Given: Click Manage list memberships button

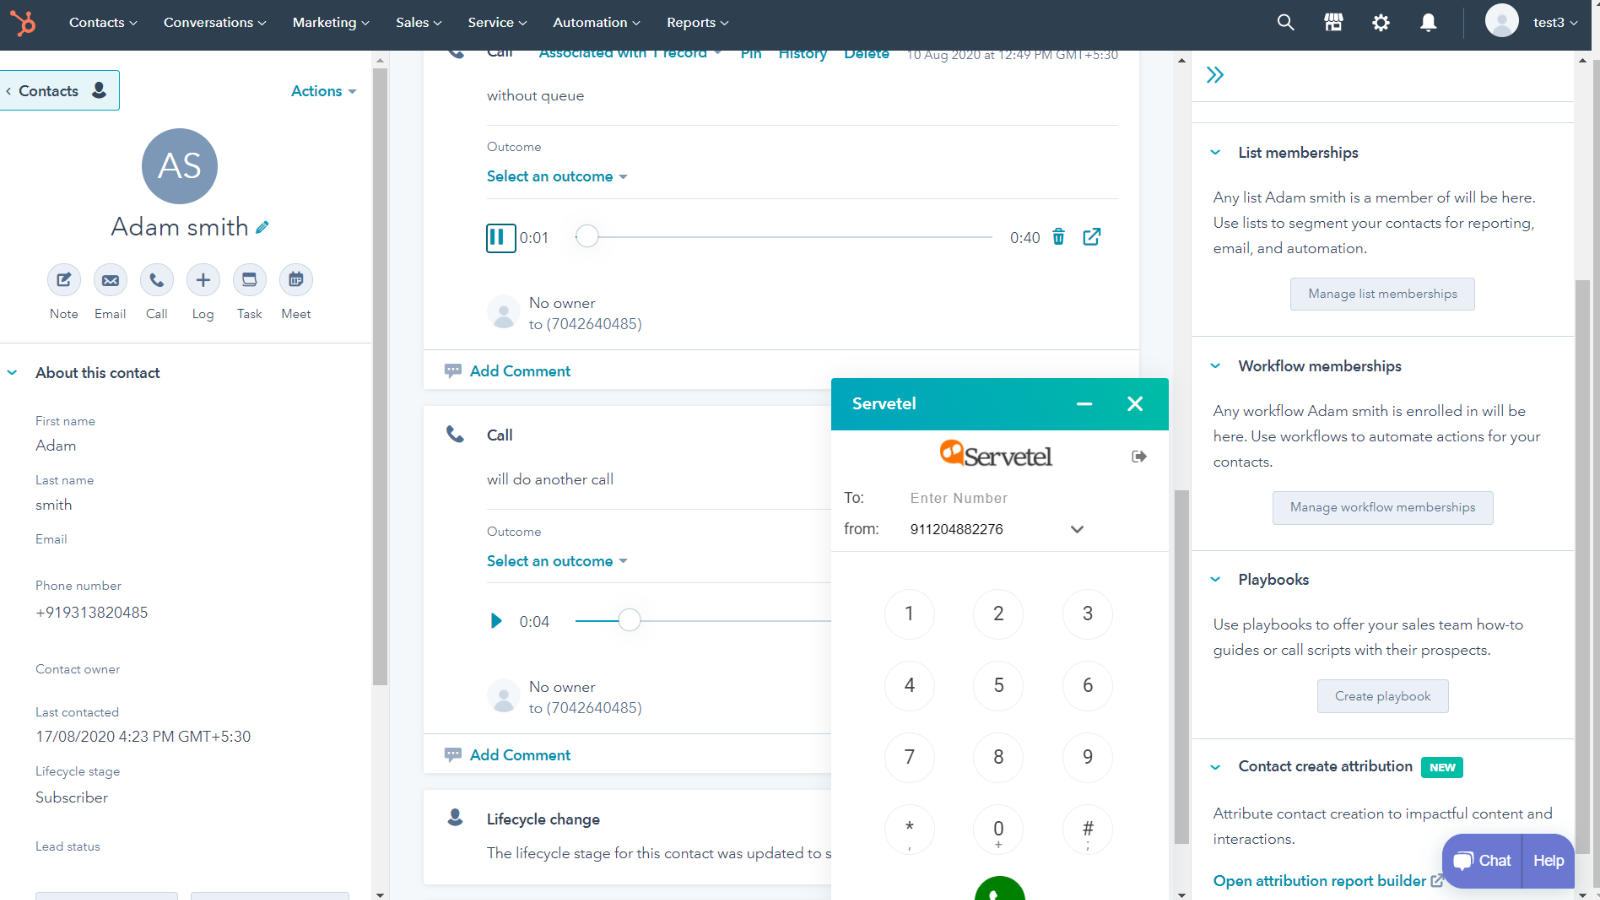Looking at the screenshot, I should point(1382,294).
